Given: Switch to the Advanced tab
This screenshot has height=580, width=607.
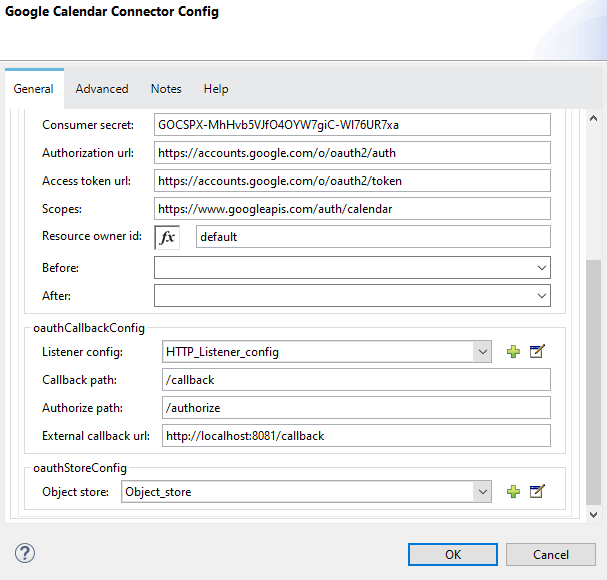Looking at the screenshot, I should click(x=102, y=89).
